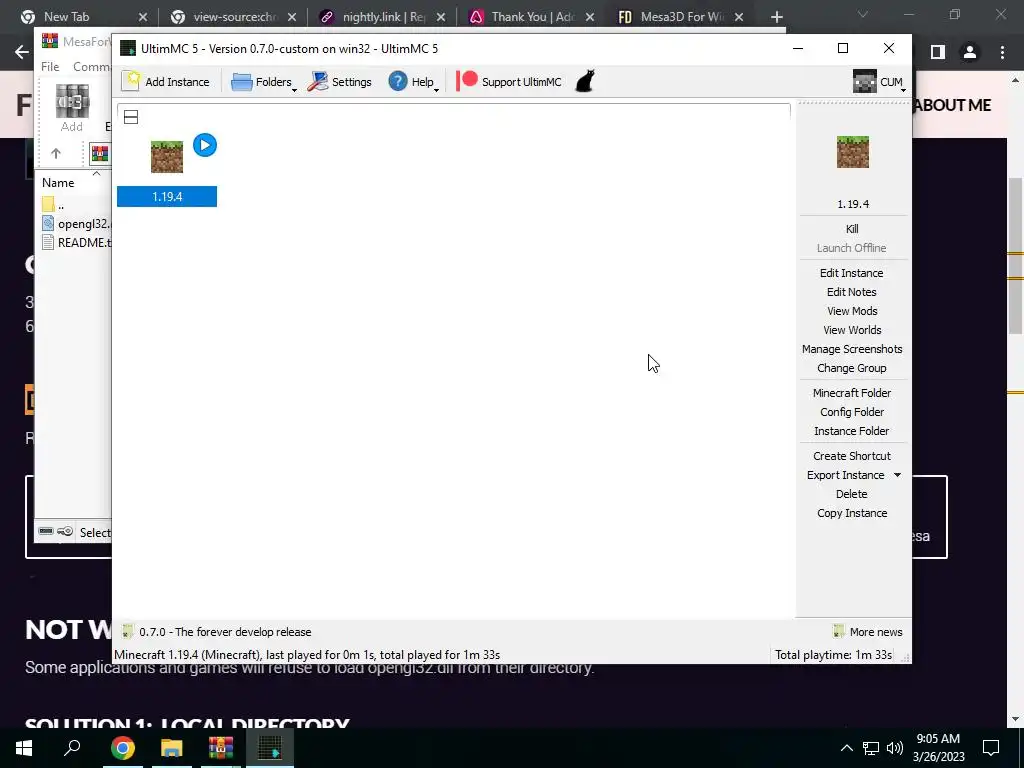1024x768 pixels.
Task: Open the Minecraft Folder
Action: click(x=852, y=392)
